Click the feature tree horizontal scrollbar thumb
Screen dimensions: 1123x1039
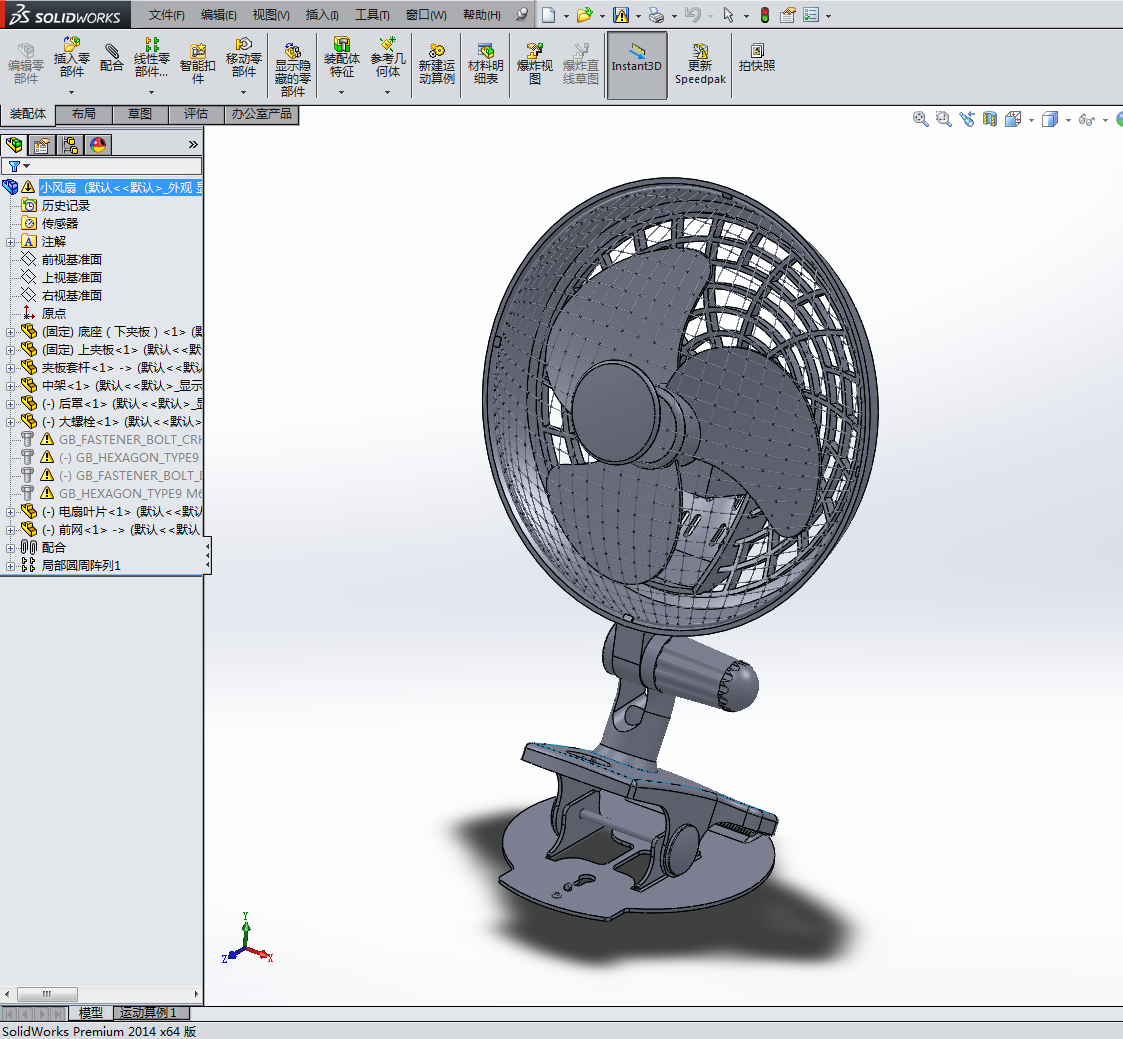tap(46, 994)
